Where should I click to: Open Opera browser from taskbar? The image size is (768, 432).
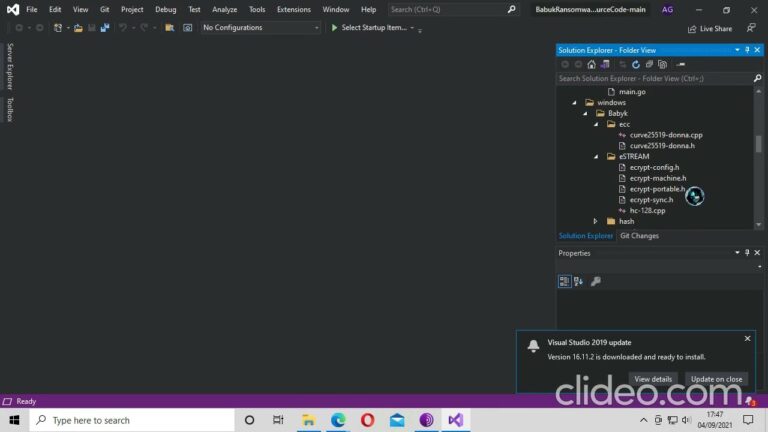pyautogui.click(x=367, y=420)
